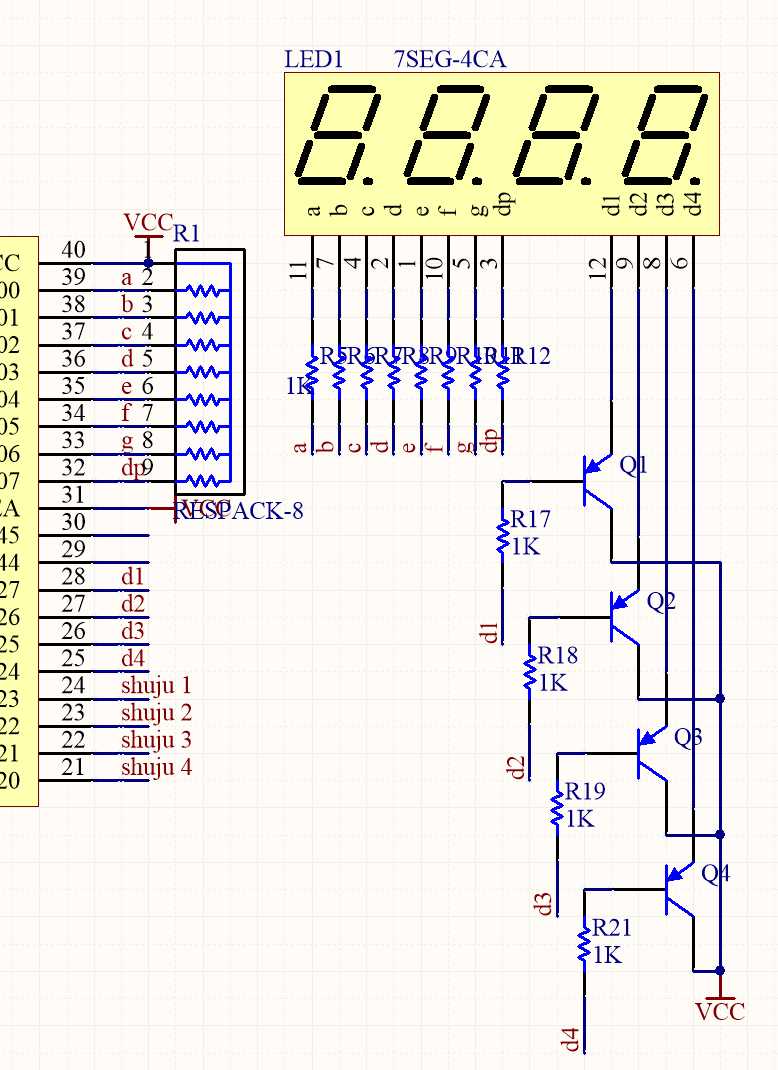Select the 'shuju 3' net label
Image resolution: width=778 pixels, height=1070 pixels.
coord(156,740)
